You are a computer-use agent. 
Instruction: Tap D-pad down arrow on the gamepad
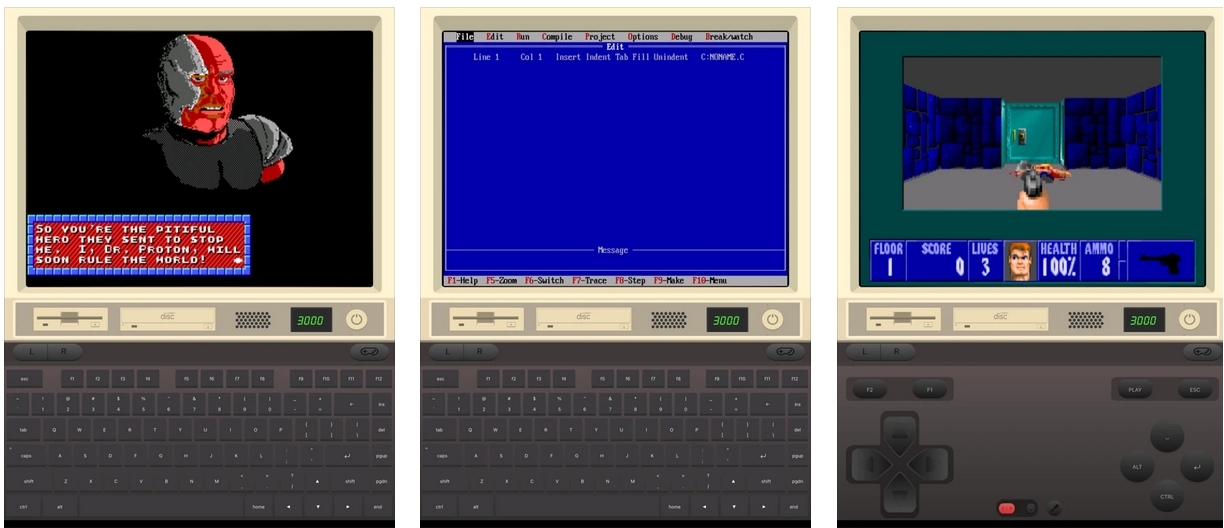point(899,493)
